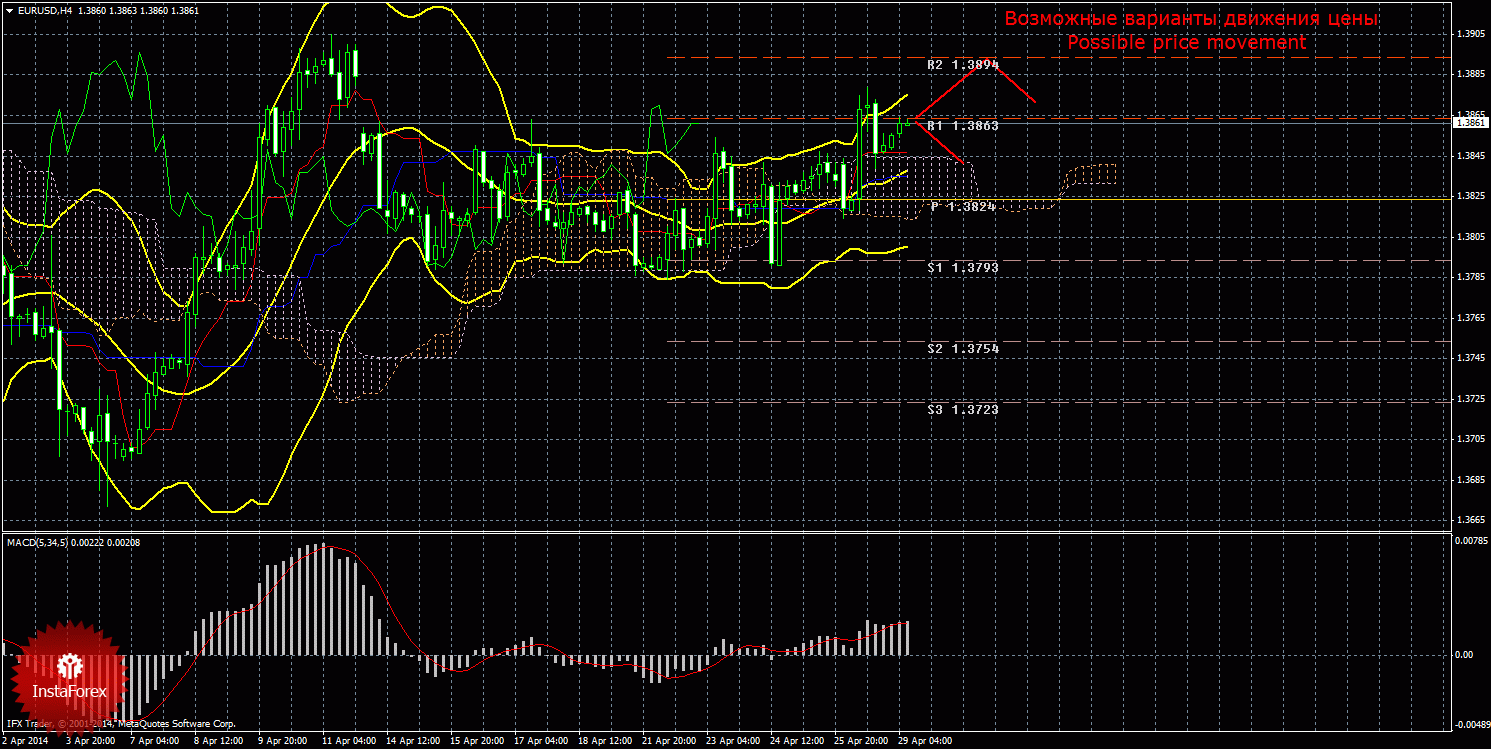Click the EURUSD,H4 chart title
The width and height of the screenshot is (1491, 749).
pyautogui.click(x=39, y=9)
